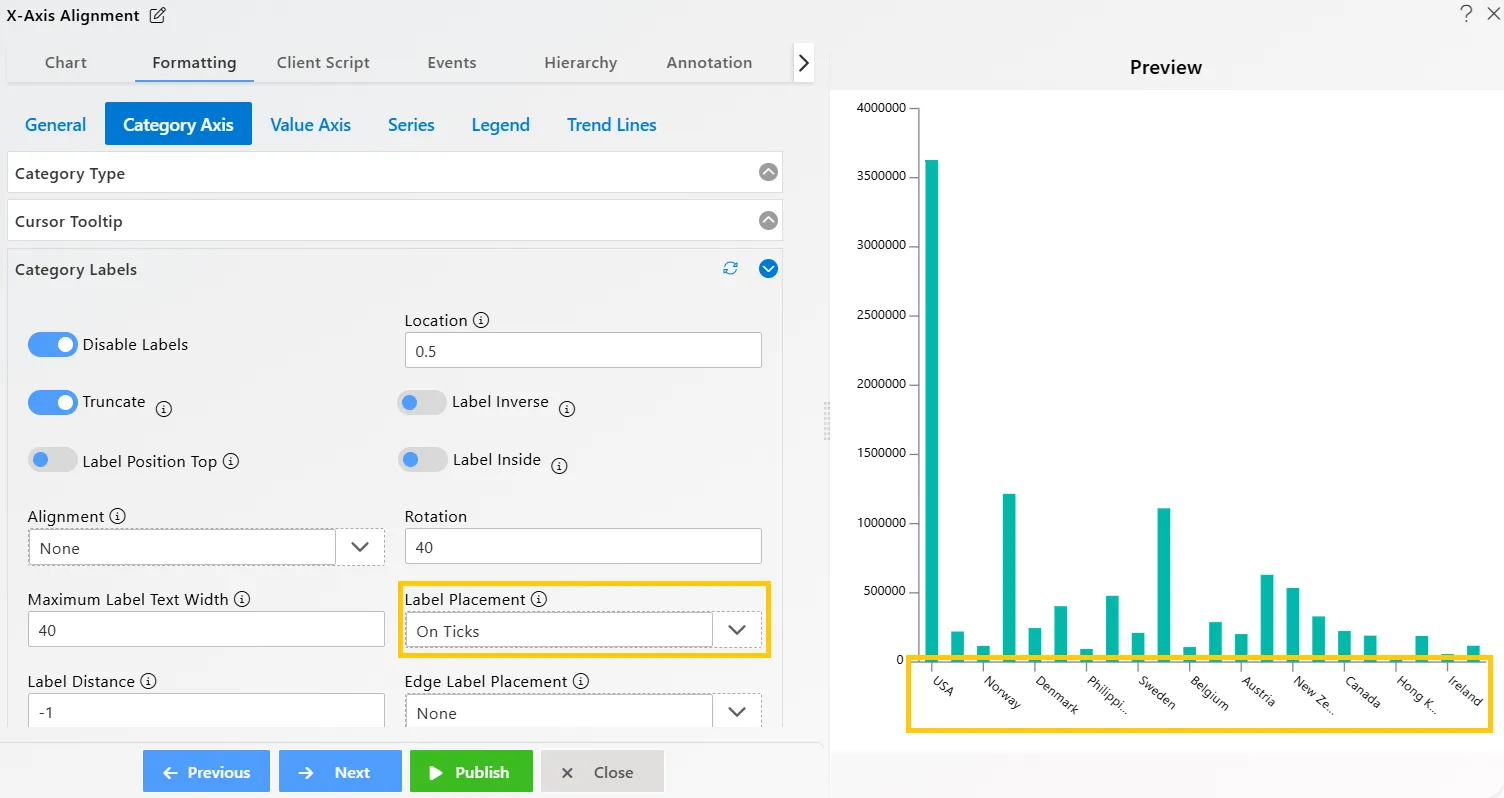This screenshot has height=798, width=1504.
Task: Click the Maximum Label Text Width field
Action: coord(206,629)
